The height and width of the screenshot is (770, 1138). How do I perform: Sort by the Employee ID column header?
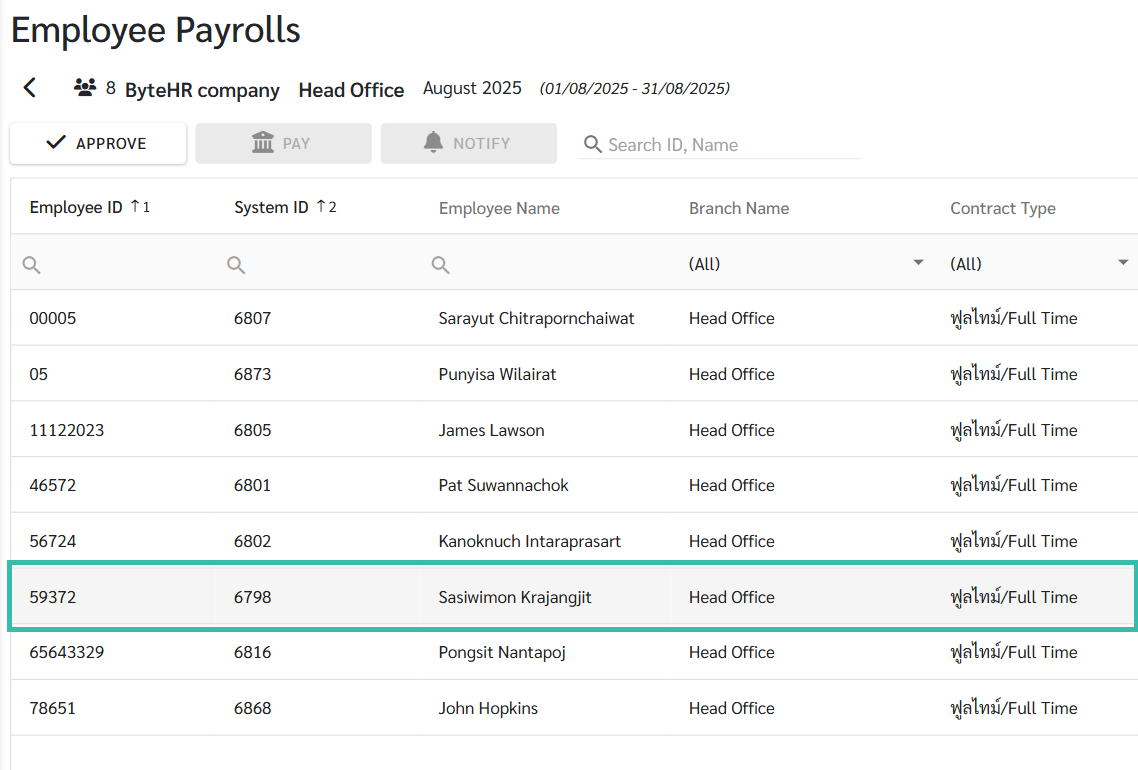pos(76,208)
